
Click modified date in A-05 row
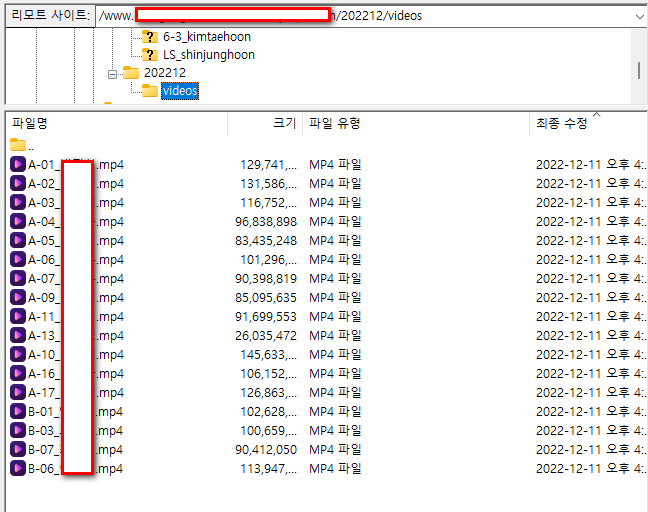click(591, 241)
